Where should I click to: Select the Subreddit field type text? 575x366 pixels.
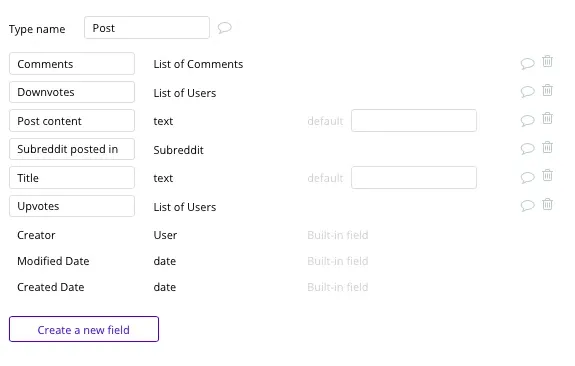[x=178, y=150]
